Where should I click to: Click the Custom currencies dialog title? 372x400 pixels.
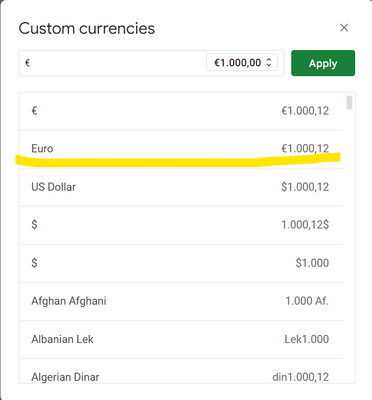(87, 28)
